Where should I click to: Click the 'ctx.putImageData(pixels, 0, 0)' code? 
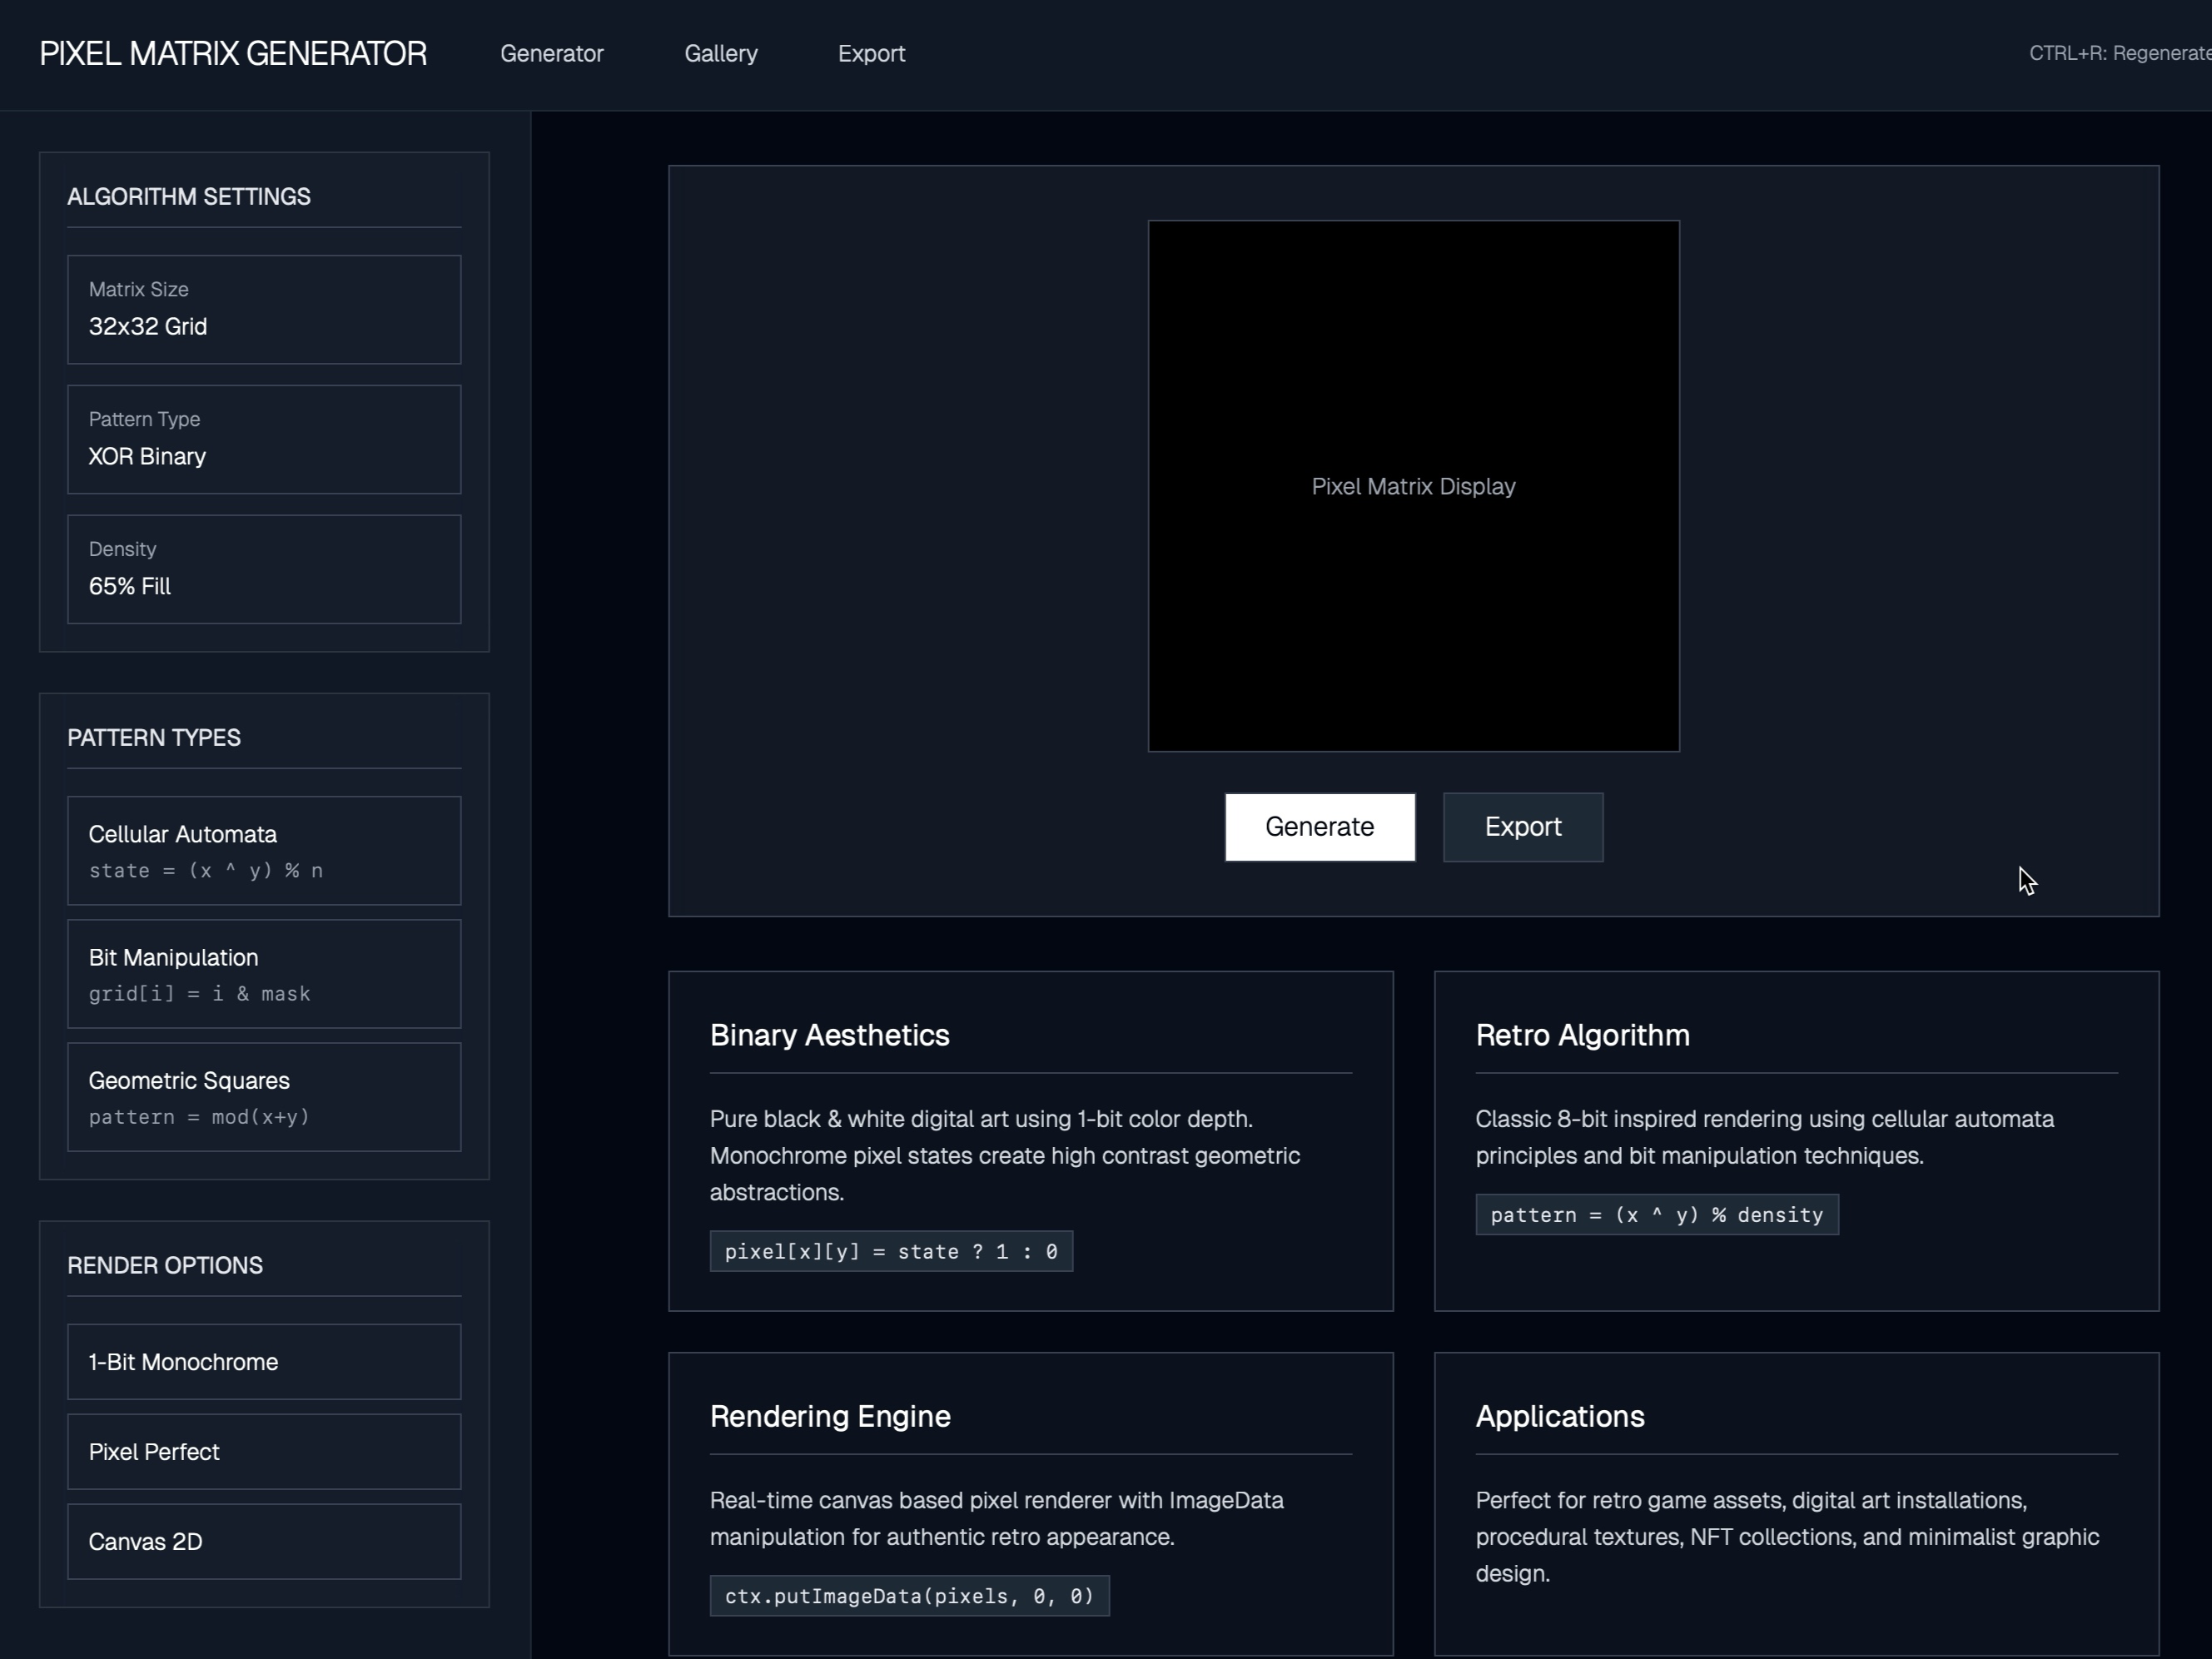pyautogui.click(x=910, y=1596)
